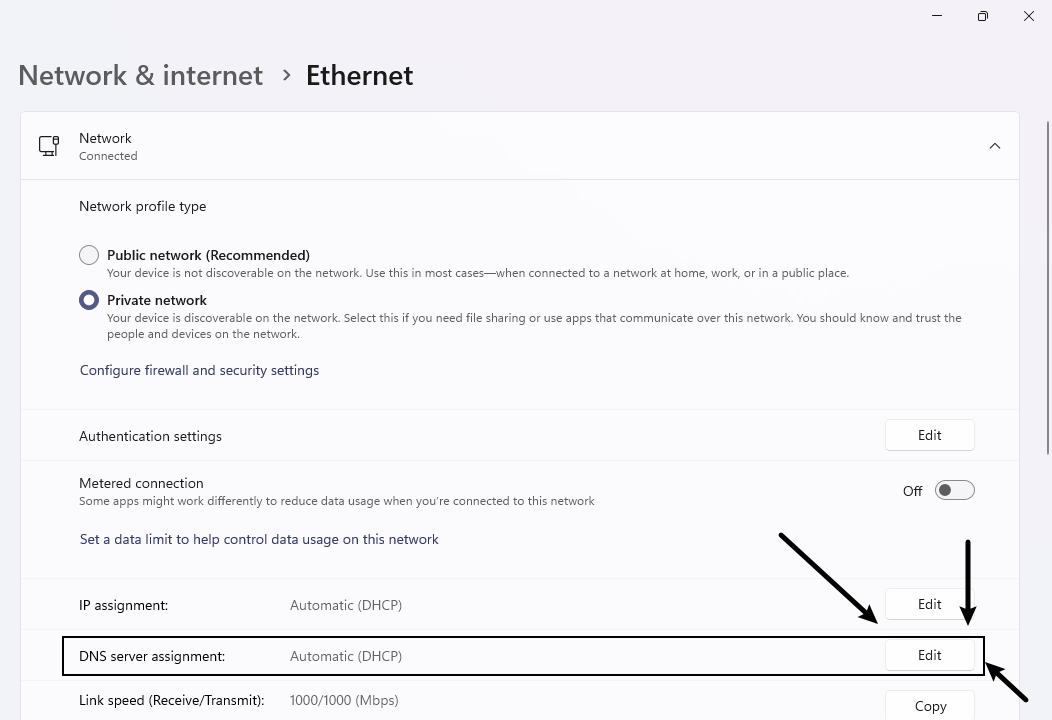Viewport: 1052px width, 720px height.
Task: Click the window restore icon
Action: (982, 16)
